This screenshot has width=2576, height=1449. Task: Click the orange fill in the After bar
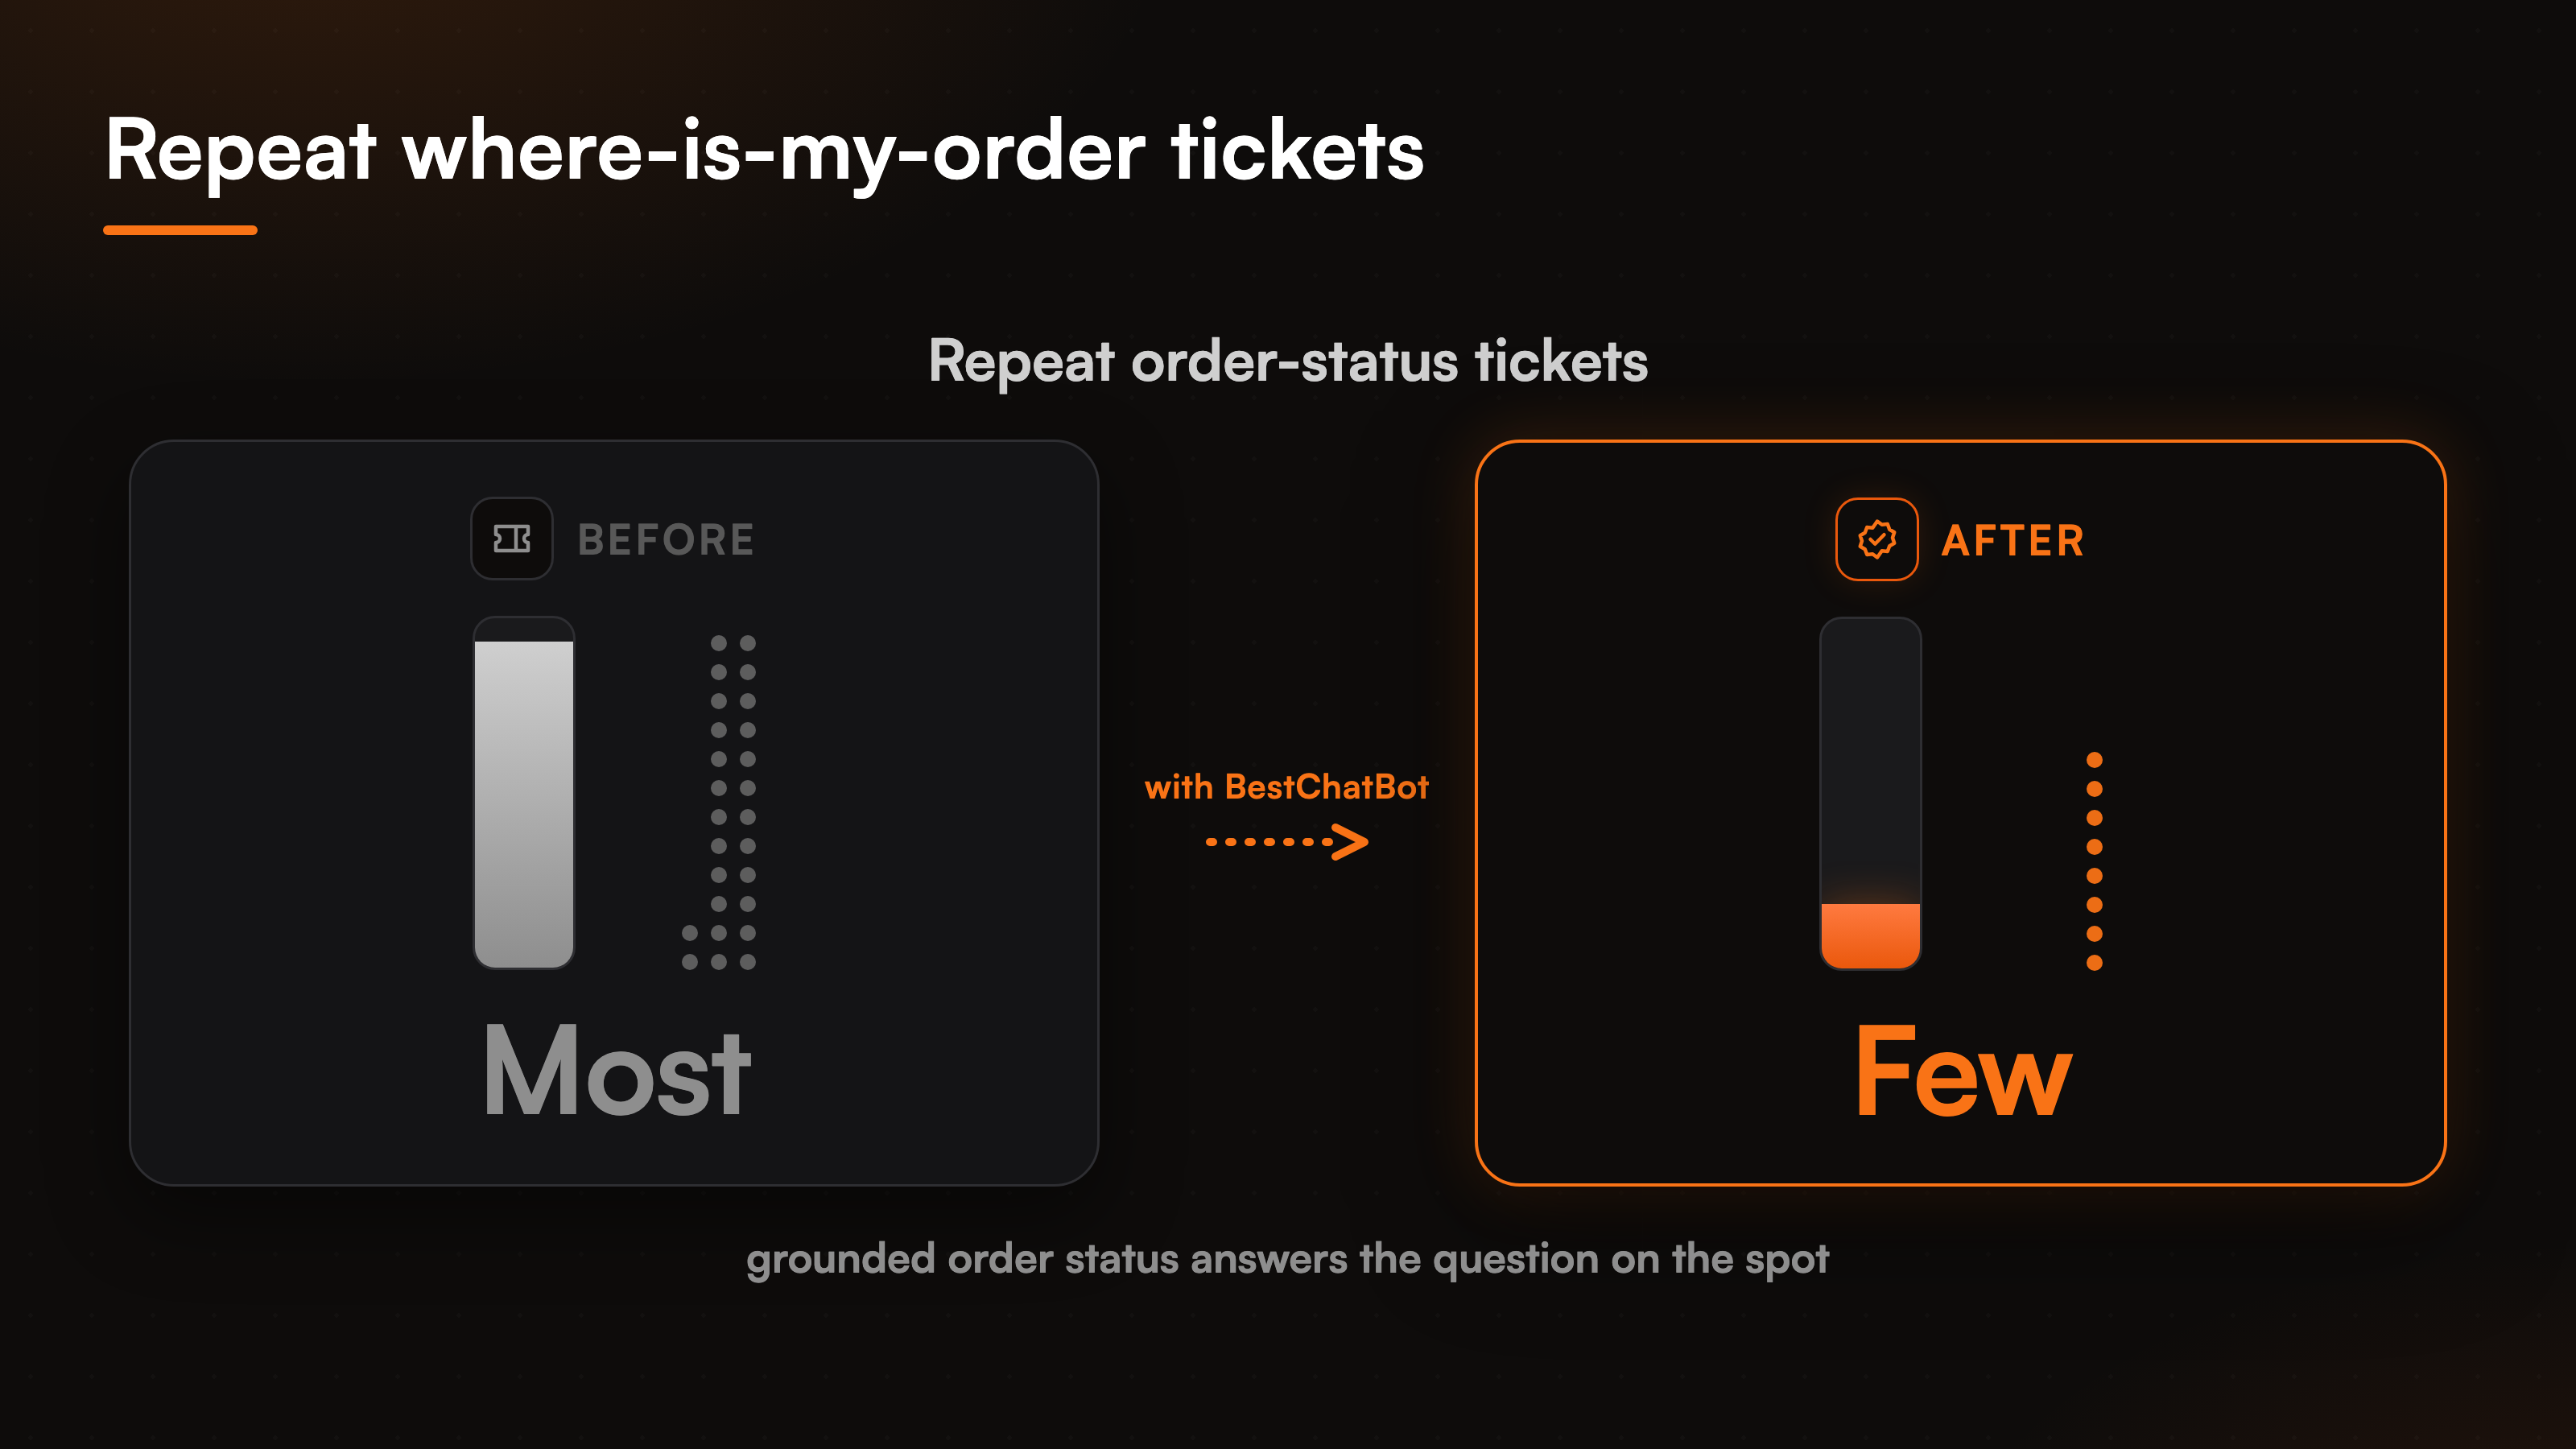point(1870,935)
